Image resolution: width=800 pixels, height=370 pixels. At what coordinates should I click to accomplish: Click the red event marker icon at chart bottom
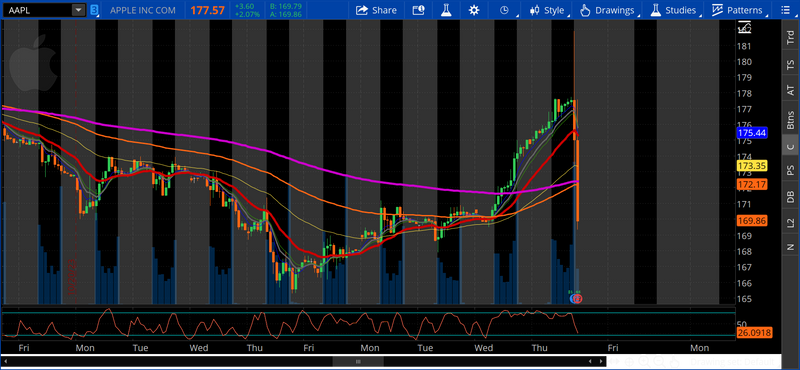pos(578,298)
